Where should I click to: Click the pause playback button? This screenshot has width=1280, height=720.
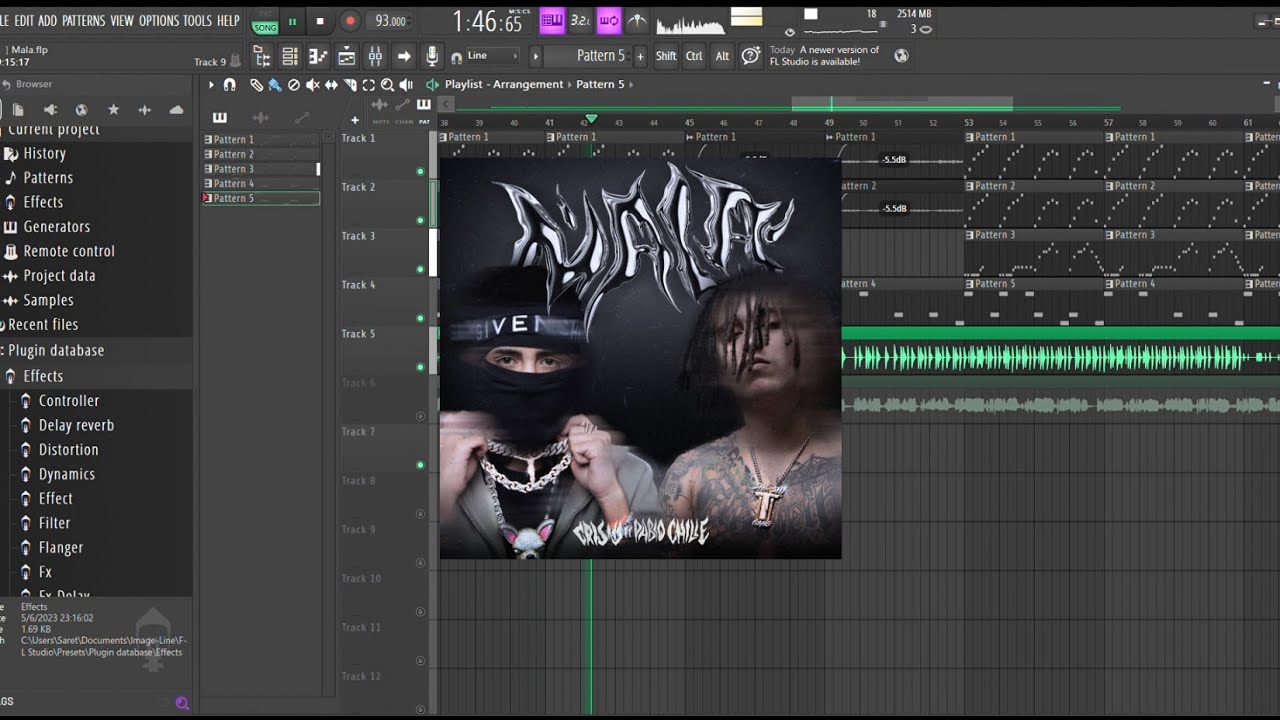point(293,21)
